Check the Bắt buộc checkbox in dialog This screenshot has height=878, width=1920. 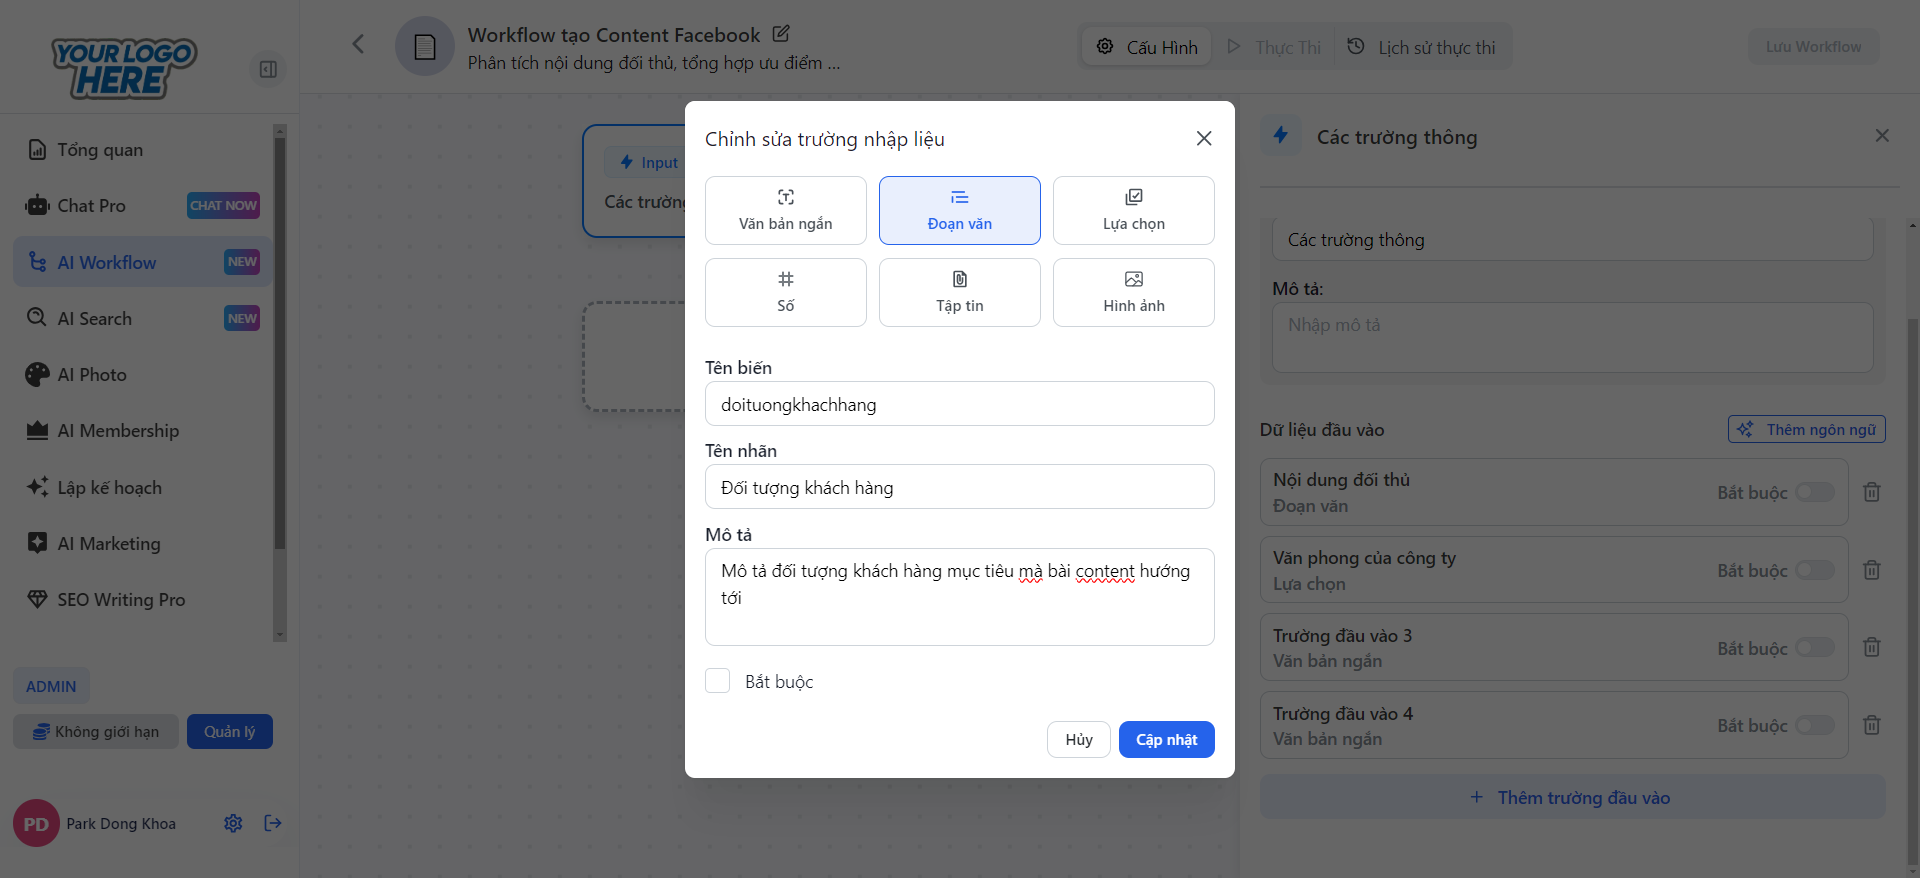[718, 681]
